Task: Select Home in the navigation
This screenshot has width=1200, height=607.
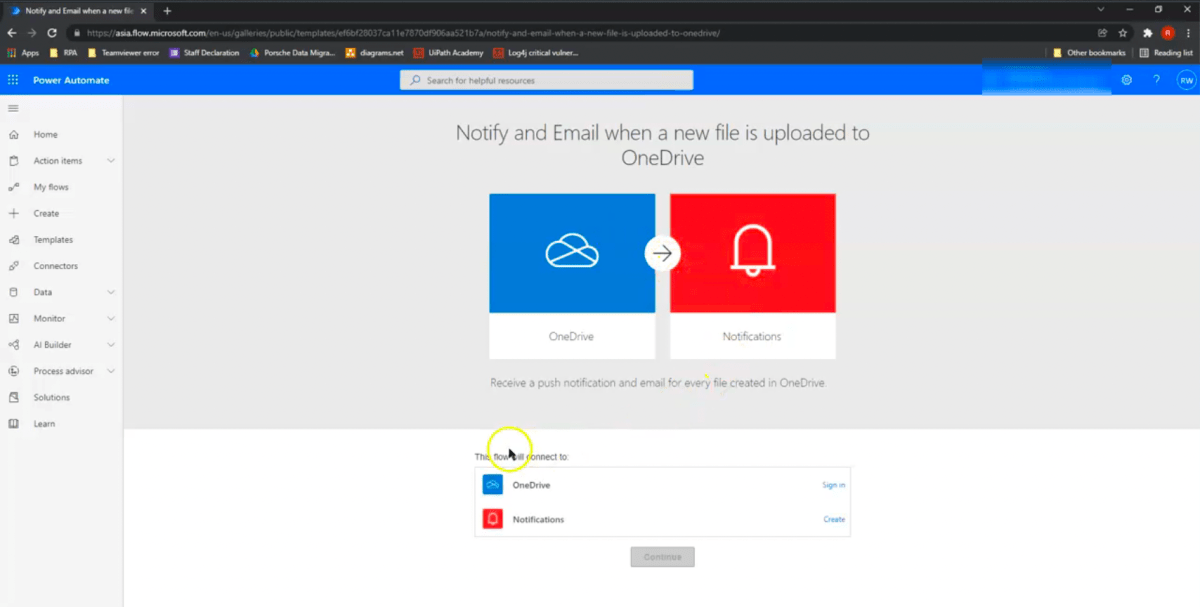Action: click(45, 134)
